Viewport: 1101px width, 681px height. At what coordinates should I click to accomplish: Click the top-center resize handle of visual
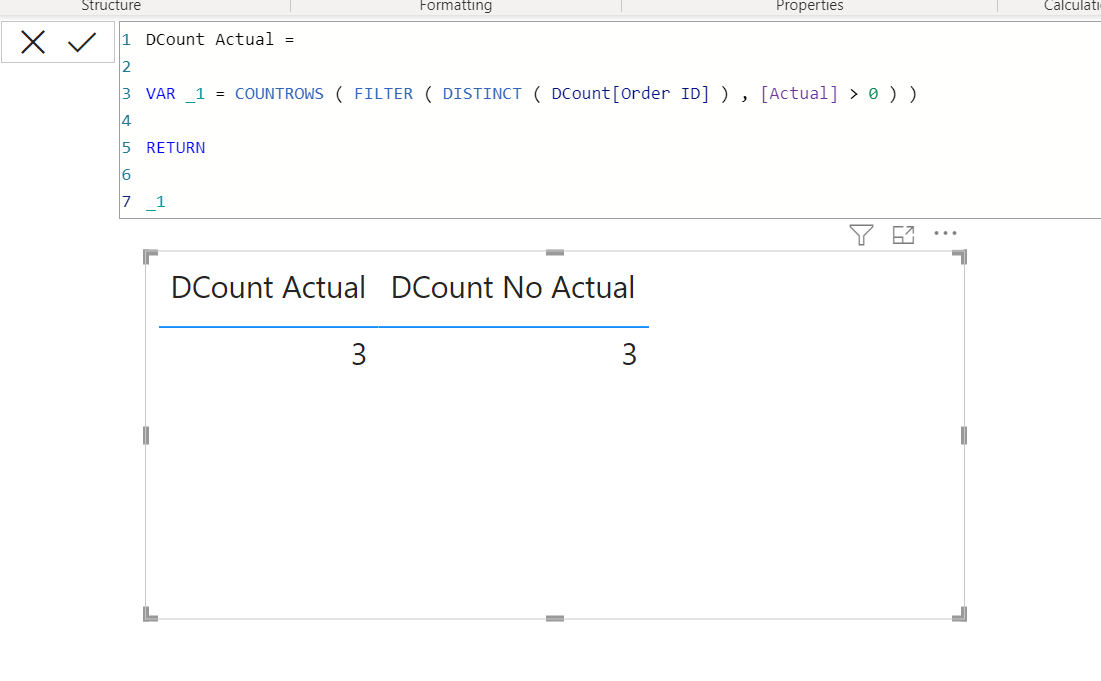click(x=555, y=252)
